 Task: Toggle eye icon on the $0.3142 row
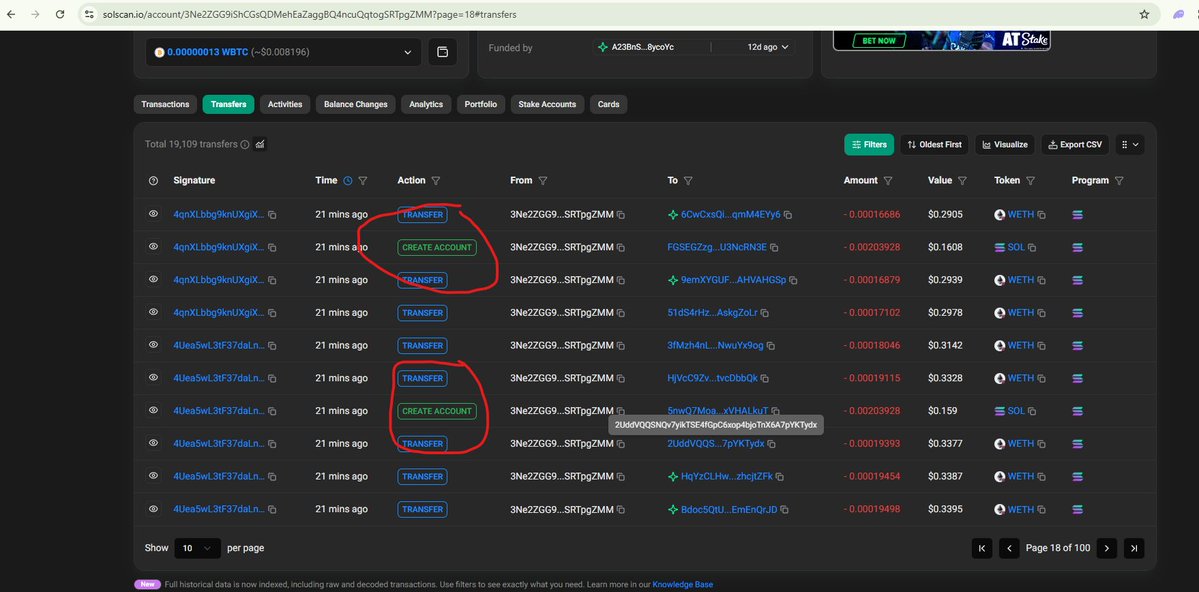153,345
